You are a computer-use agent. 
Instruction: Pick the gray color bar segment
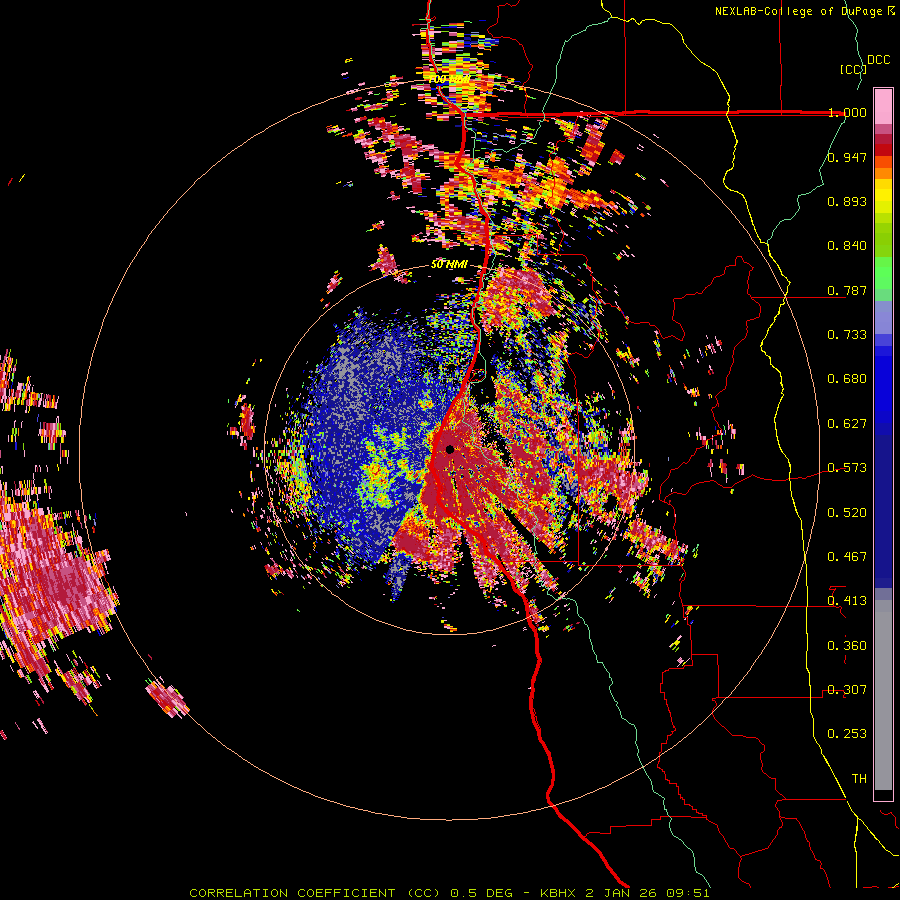pos(883,695)
